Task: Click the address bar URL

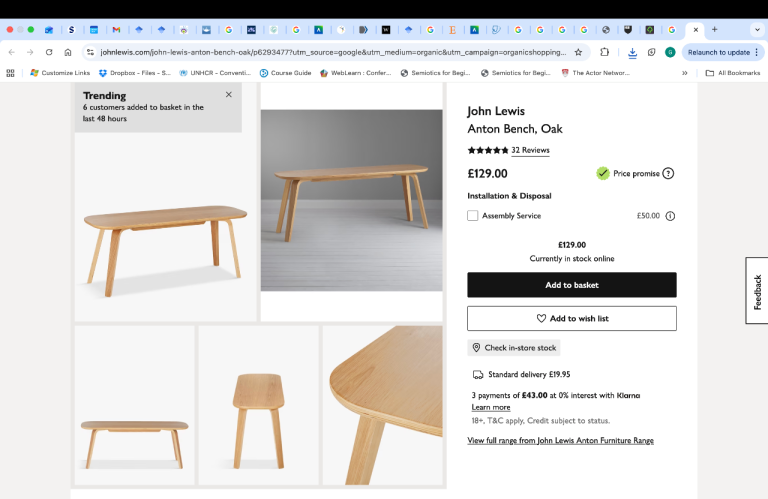Action: click(333, 52)
